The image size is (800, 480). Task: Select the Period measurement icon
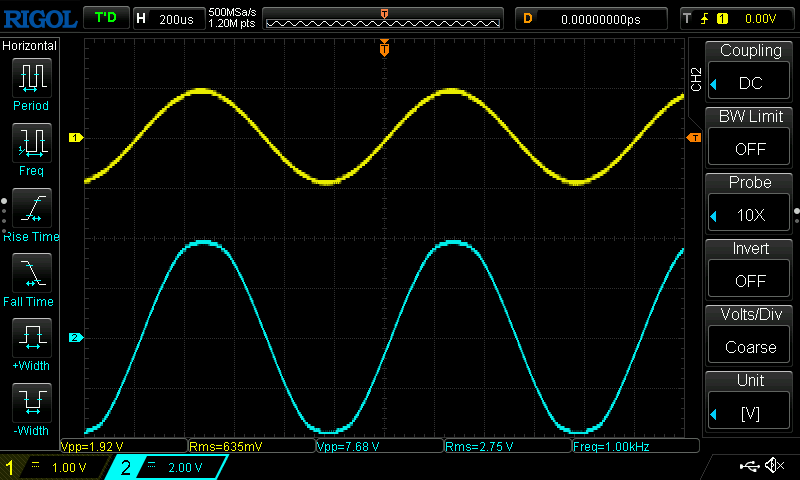click(x=32, y=78)
